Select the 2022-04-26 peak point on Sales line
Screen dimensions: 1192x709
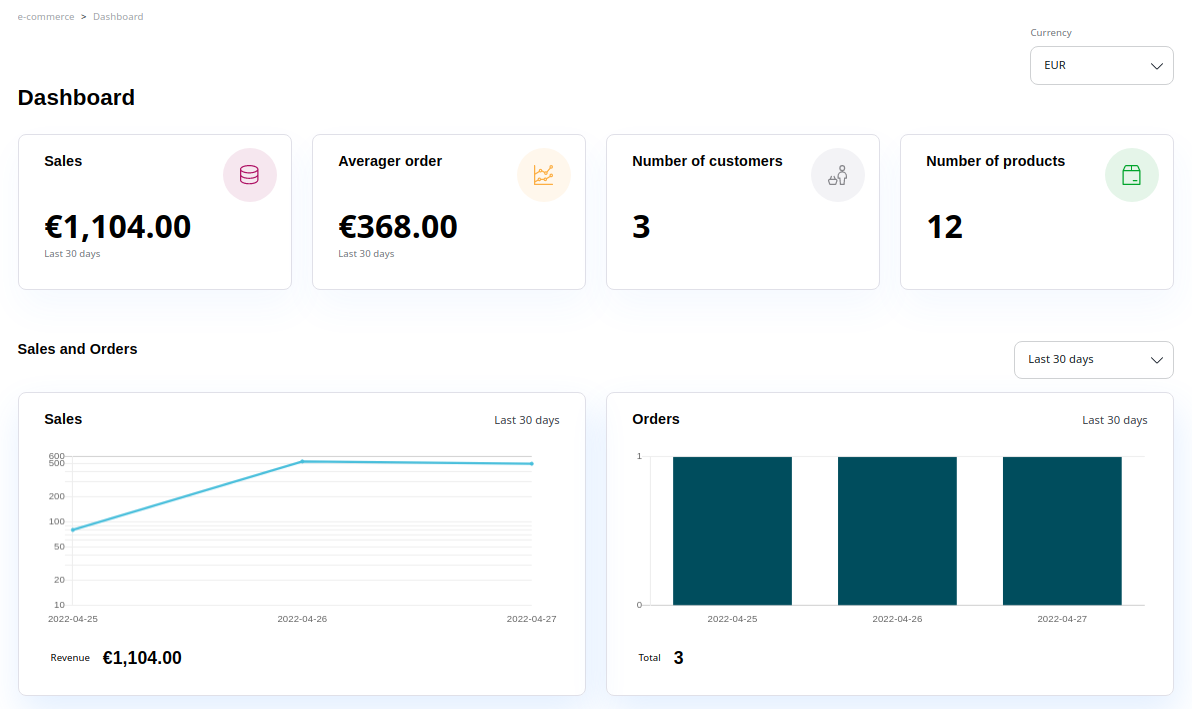(302, 461)
